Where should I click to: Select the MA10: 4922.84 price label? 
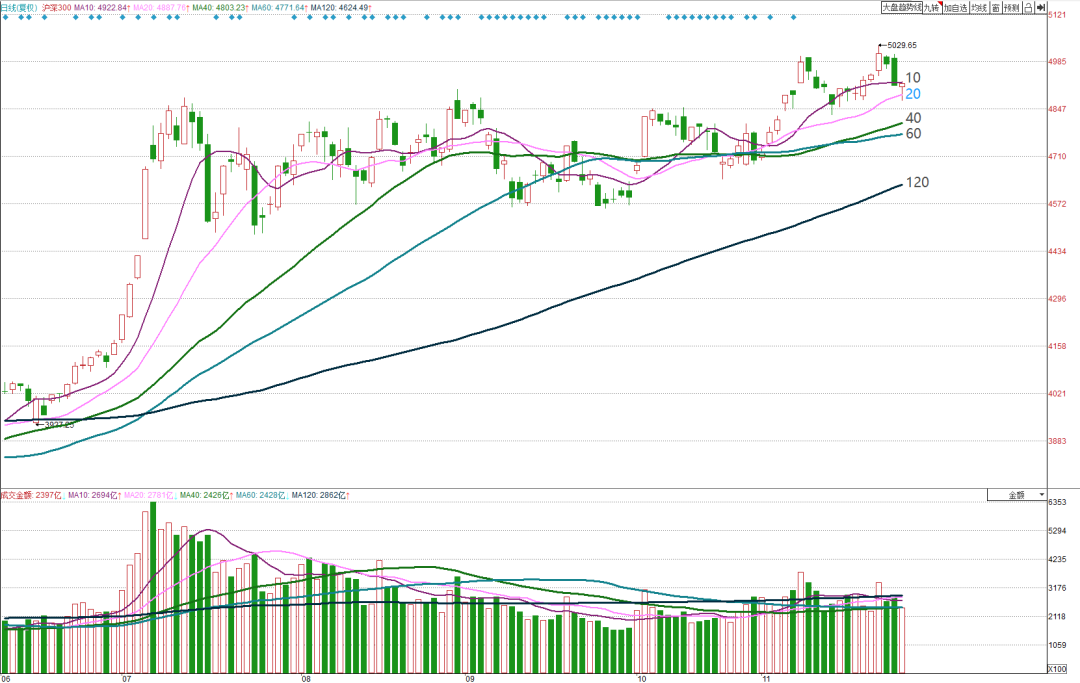click(102, 8)
